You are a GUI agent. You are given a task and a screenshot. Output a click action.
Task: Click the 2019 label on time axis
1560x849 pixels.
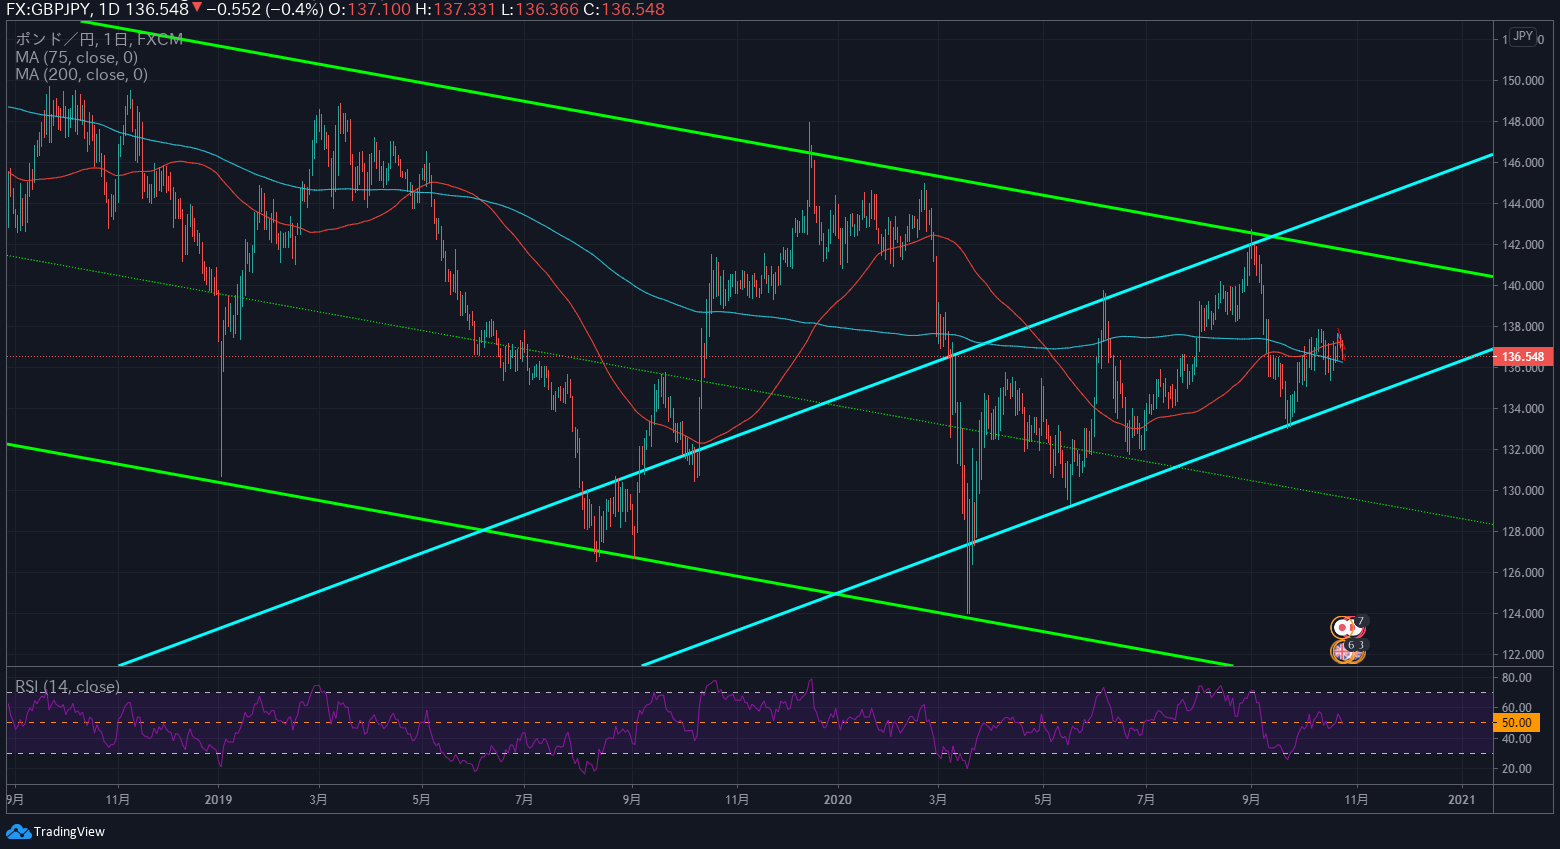(x=217, y=799)
